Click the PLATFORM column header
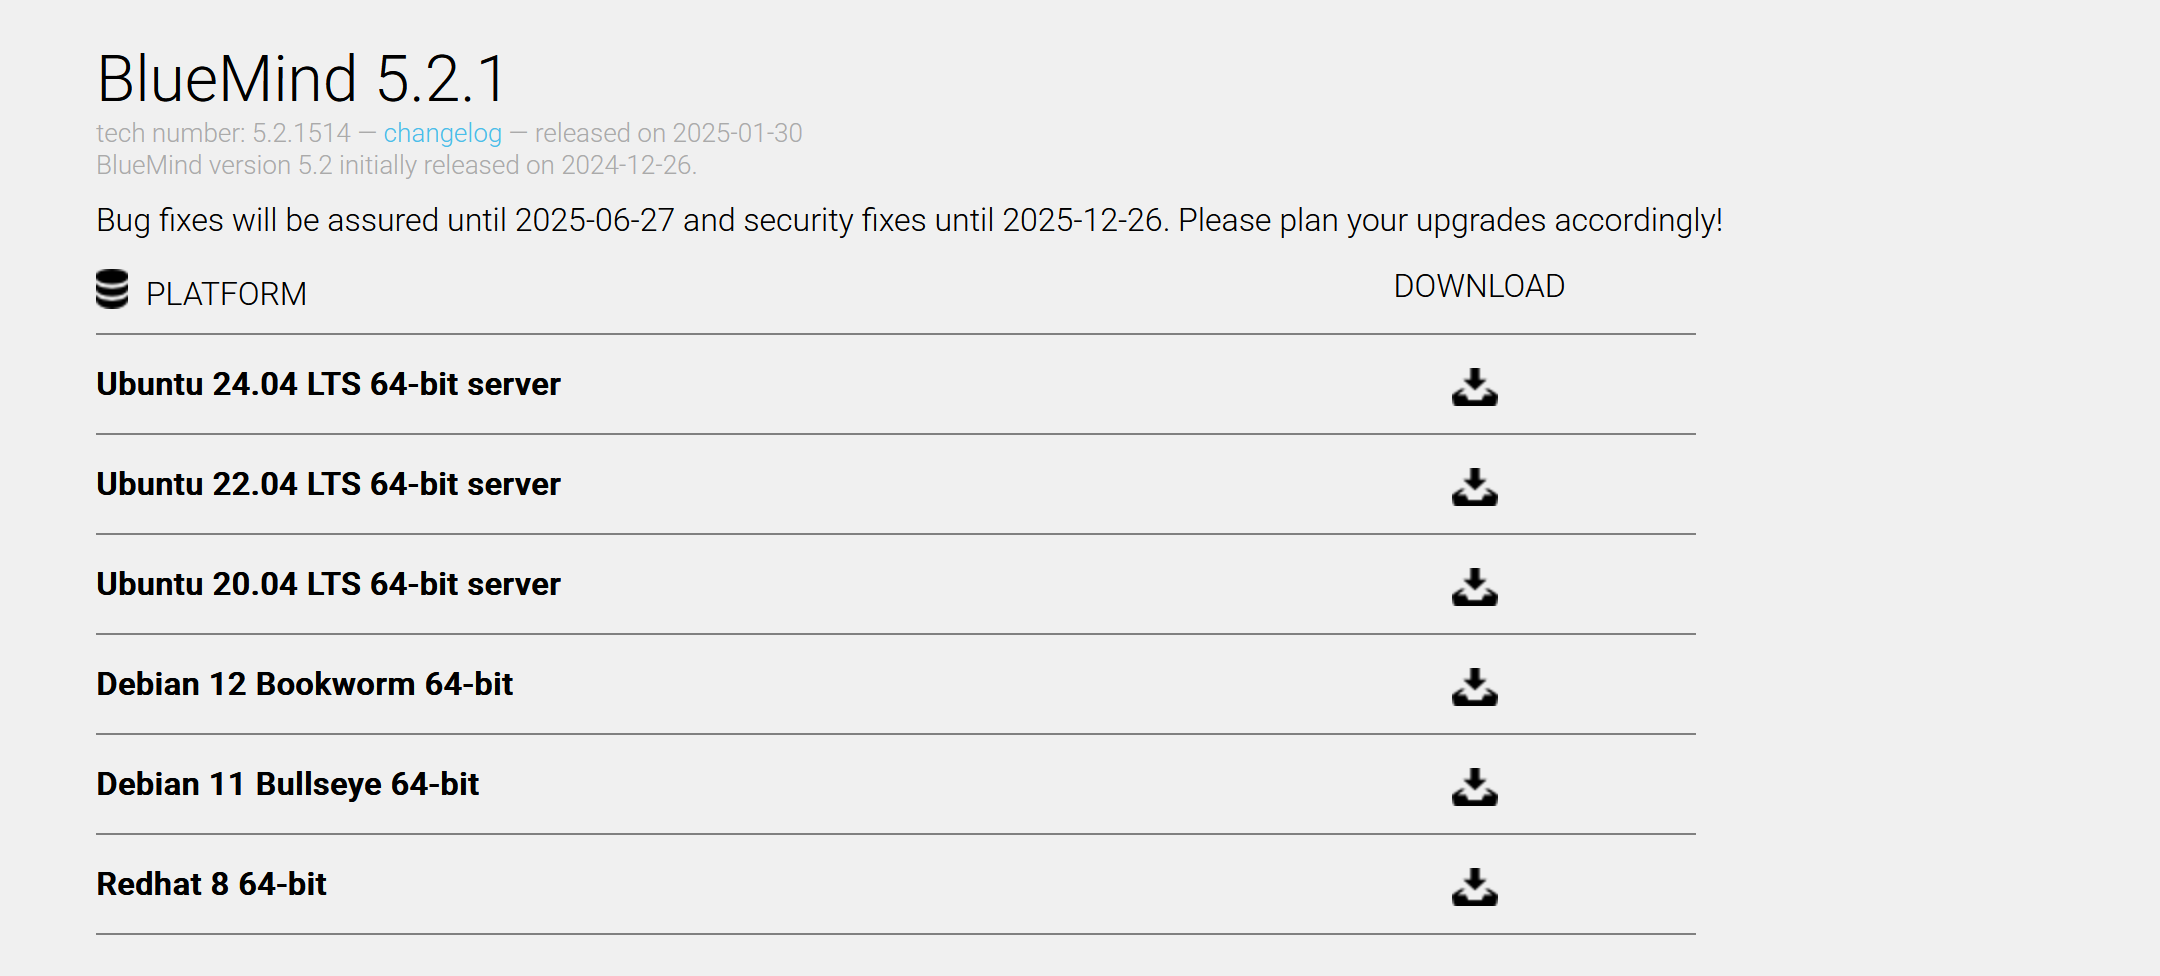Screen dimensions: 2160x976 point(226,294)
